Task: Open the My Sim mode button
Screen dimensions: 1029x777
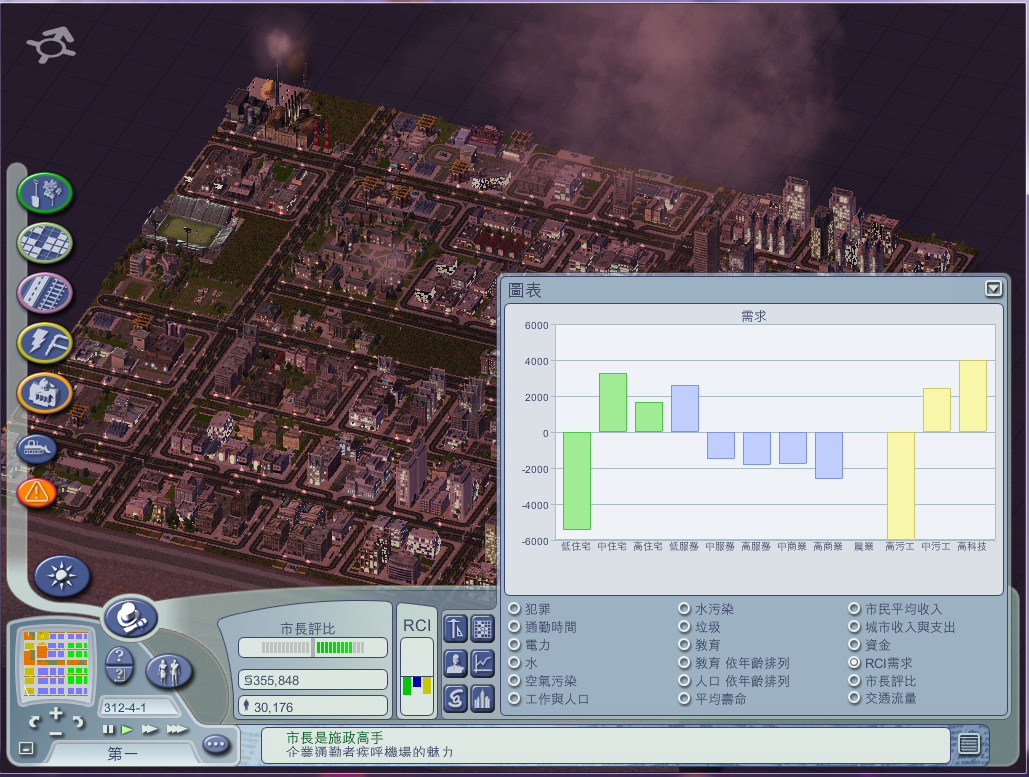Action: (x=170, y=669)
